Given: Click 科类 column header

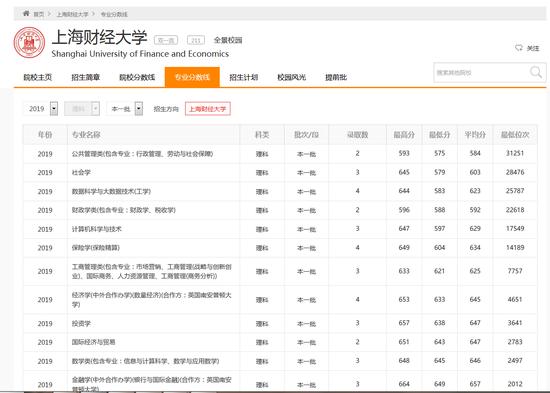Looking at the screenshot, I should 262,135.
